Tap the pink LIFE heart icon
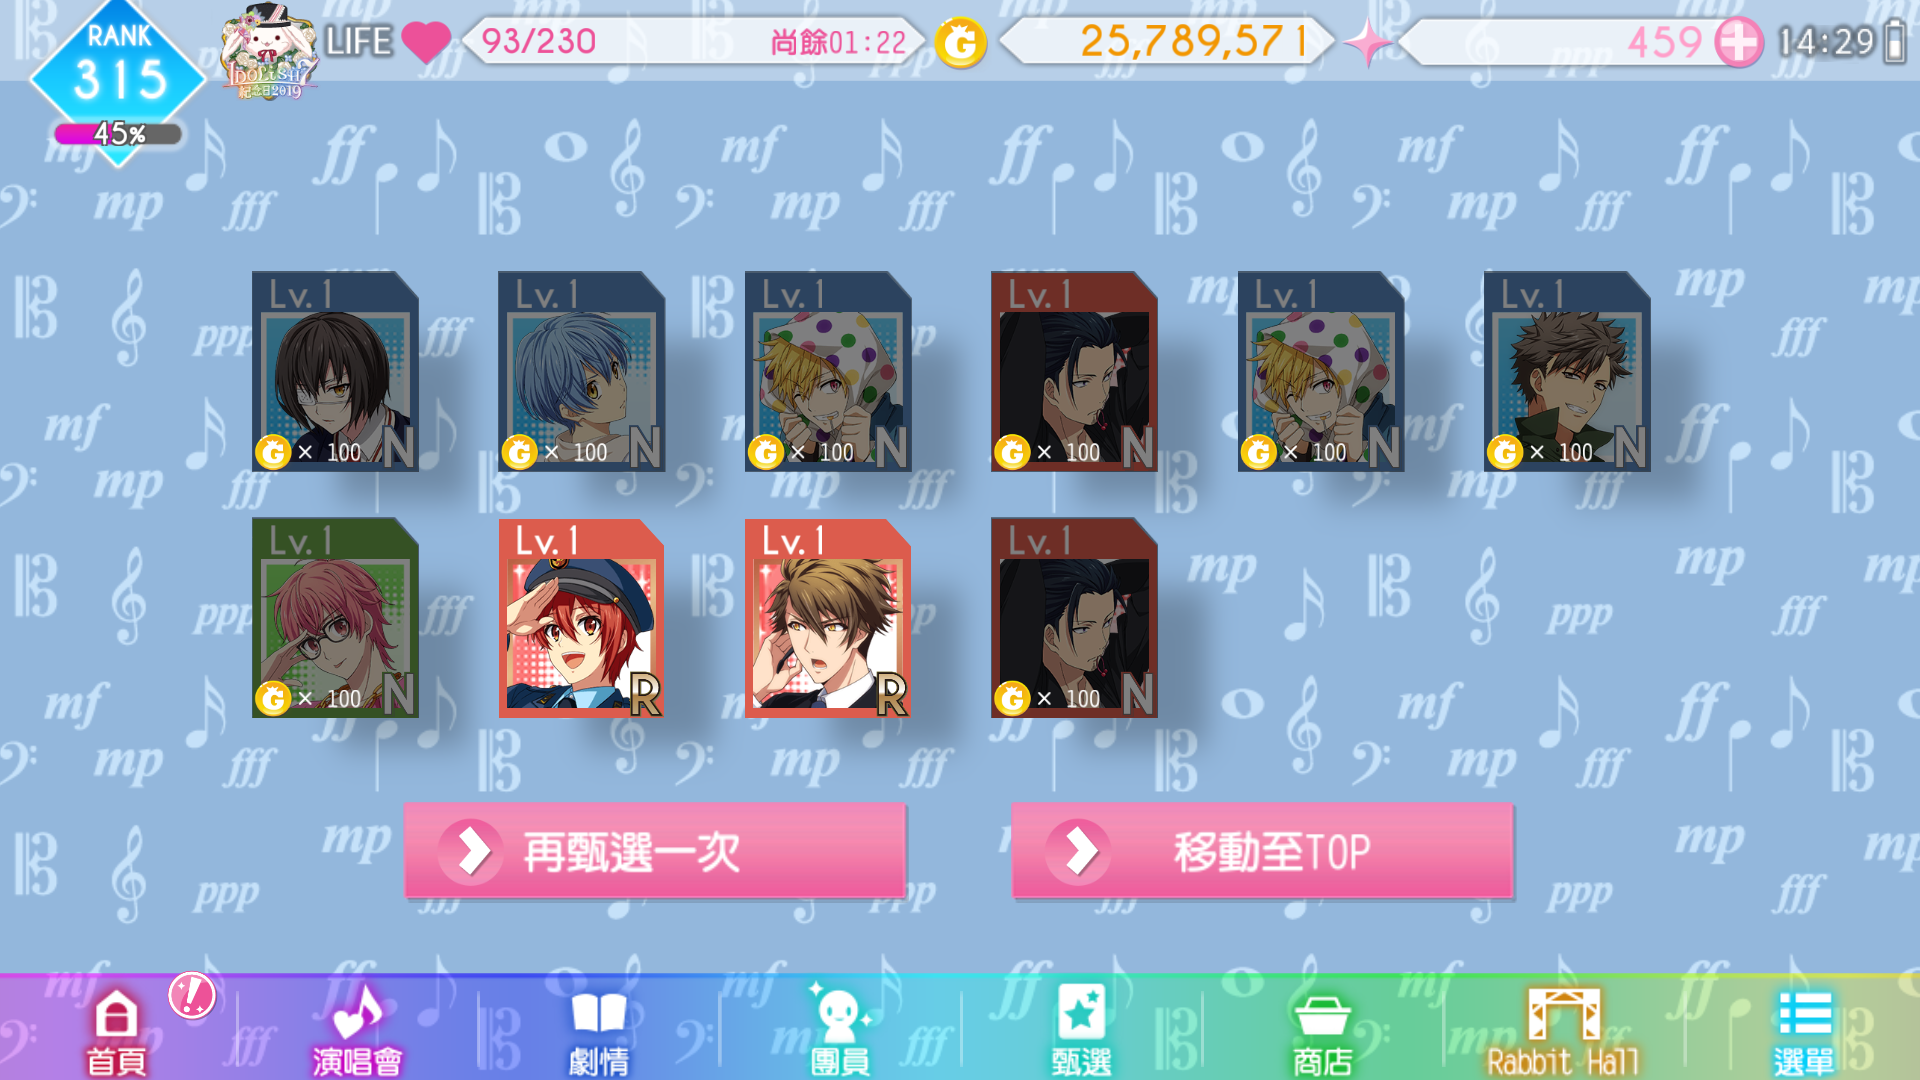Image resolution: width=1920 pixels, height=1080 pixels. 426,42
